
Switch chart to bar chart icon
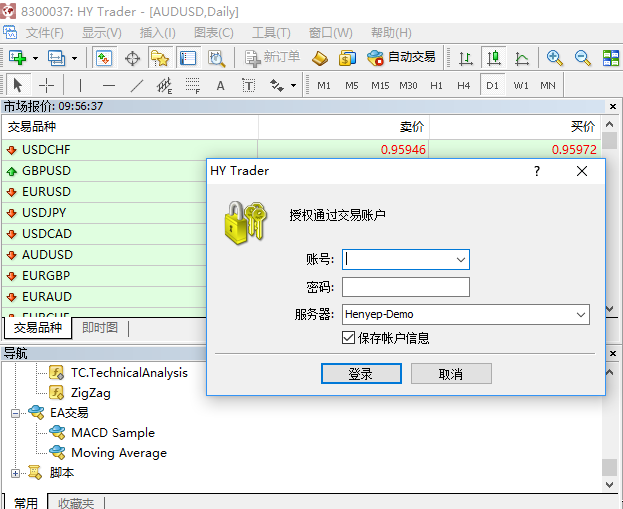(466, 58)
